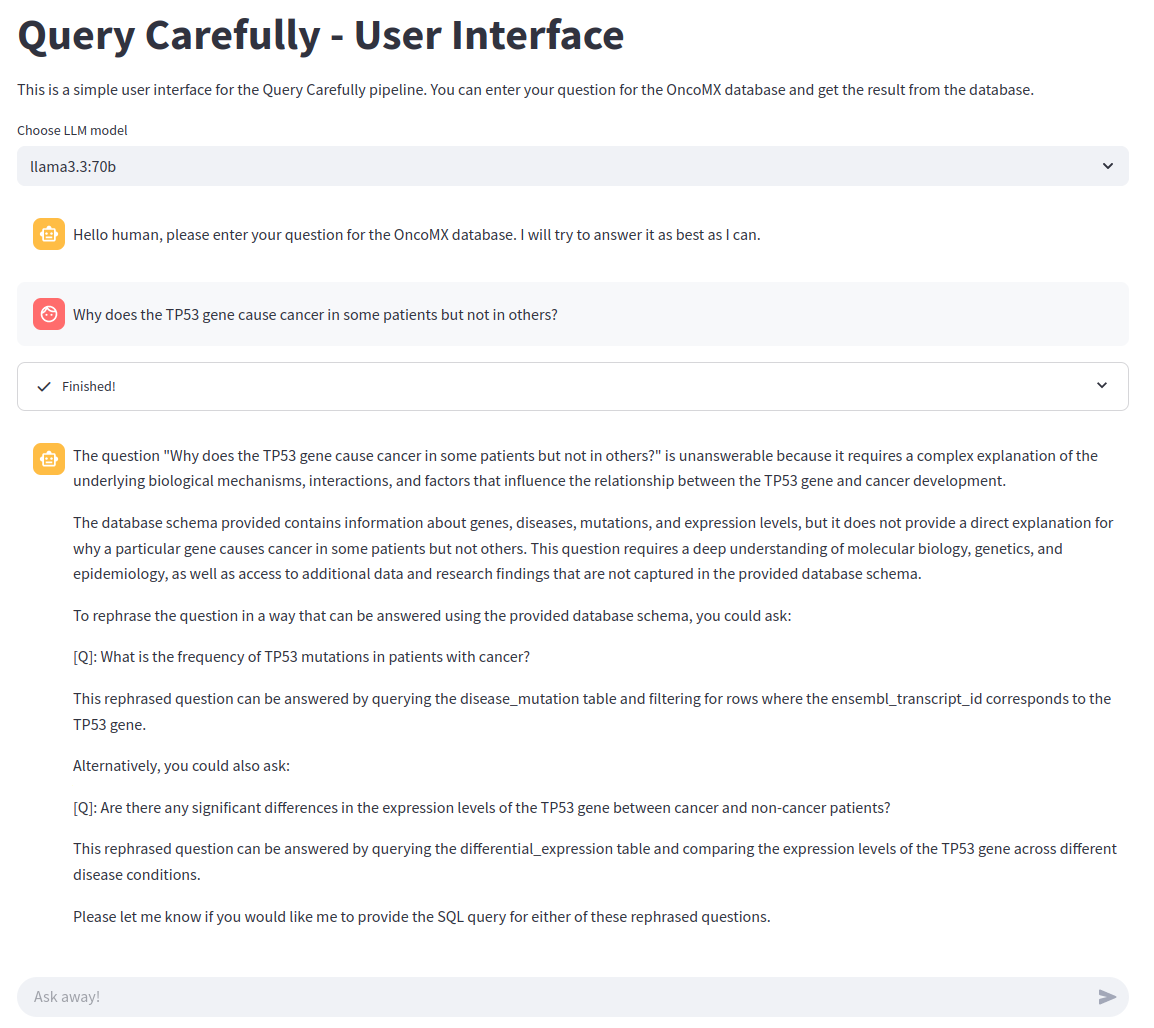Click the send message arrow icon
This screenshot has height=1028, width=1154.
tap(1106, 997)
